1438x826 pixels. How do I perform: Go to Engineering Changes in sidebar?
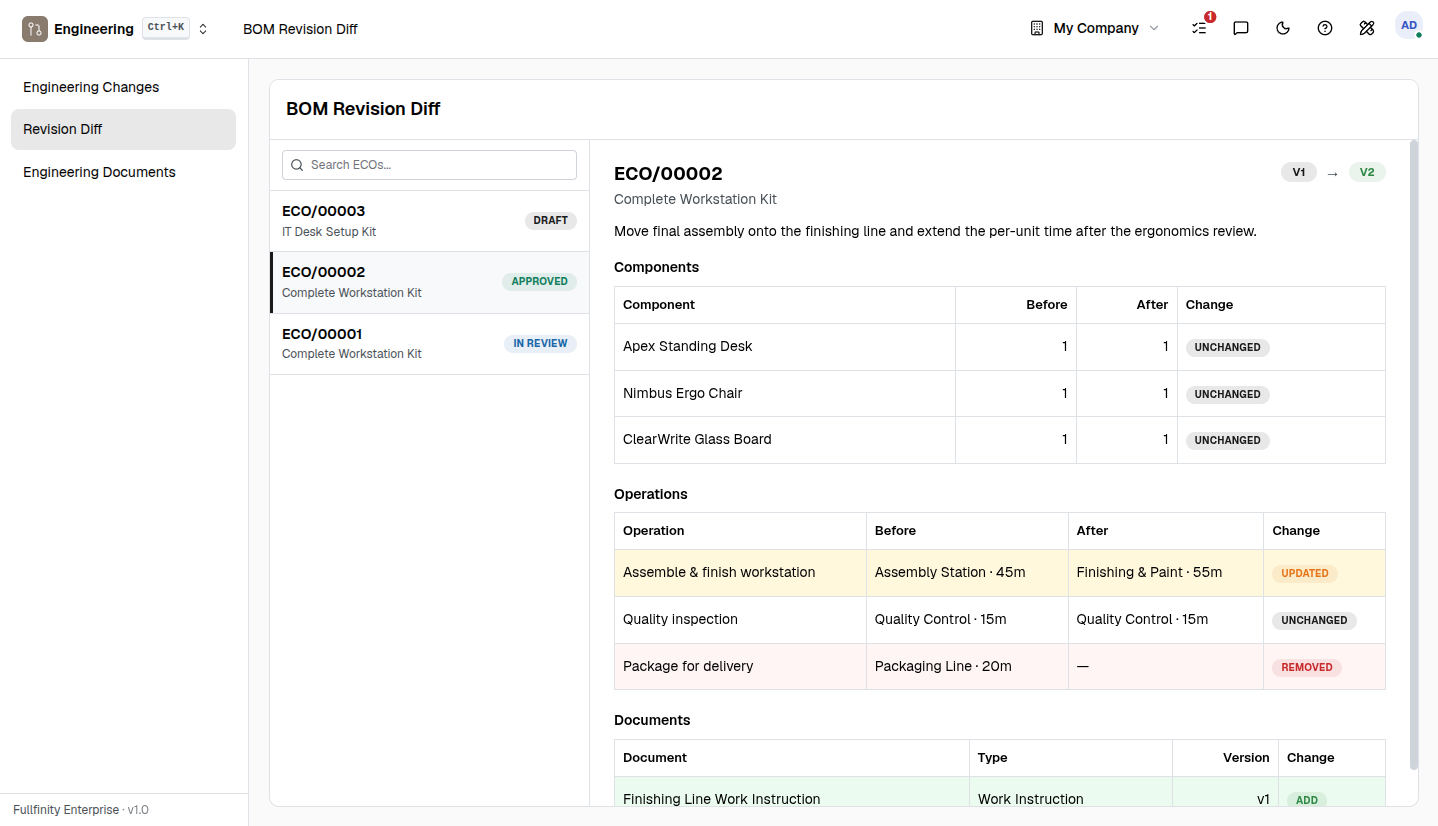click(123, 87)
